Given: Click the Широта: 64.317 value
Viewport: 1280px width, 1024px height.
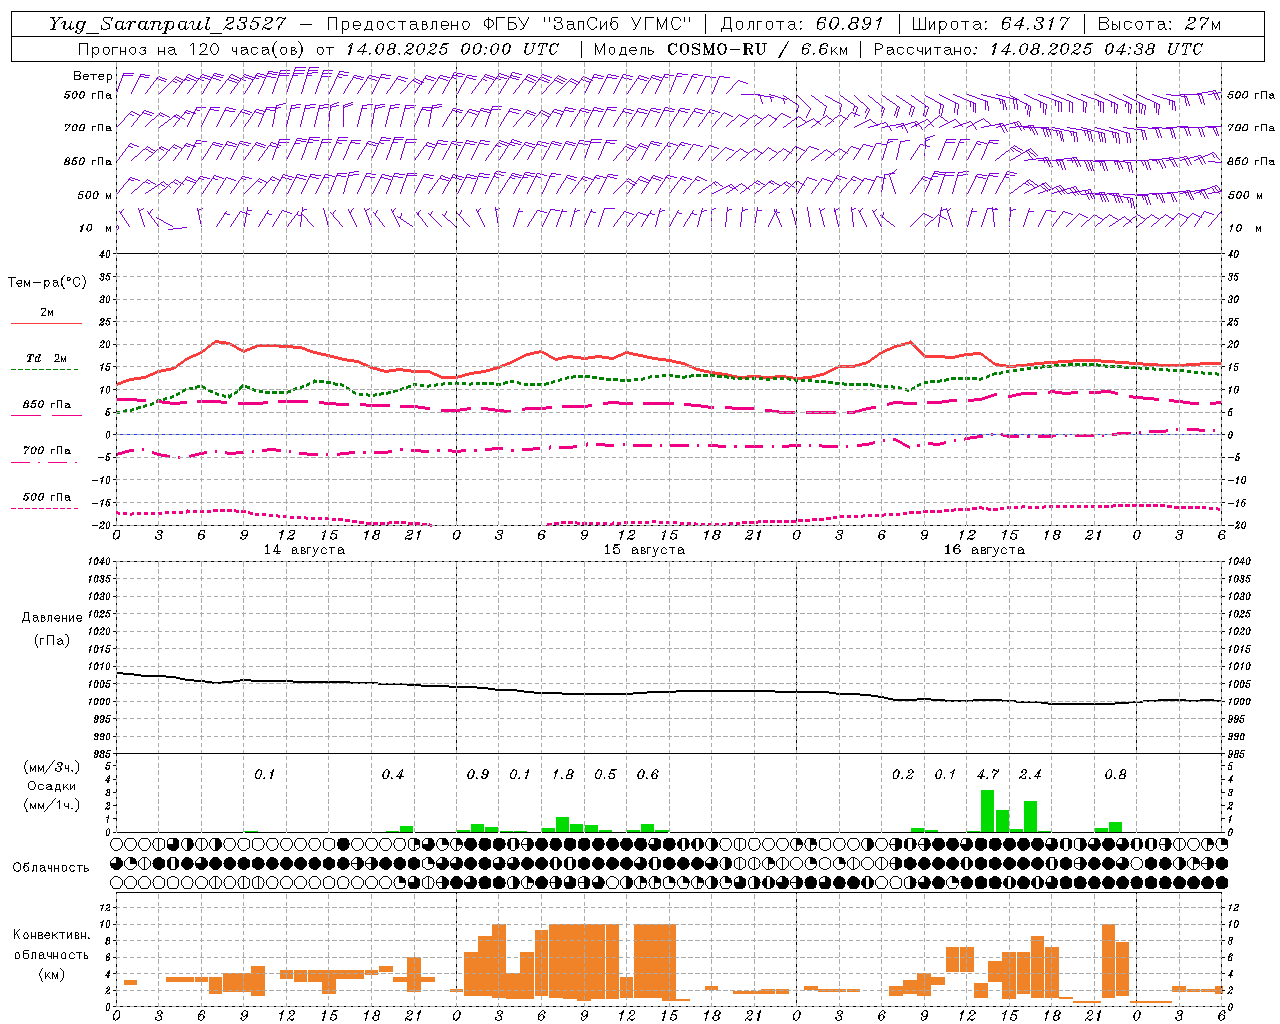Looking at the screenshot, I should (990, 24).
